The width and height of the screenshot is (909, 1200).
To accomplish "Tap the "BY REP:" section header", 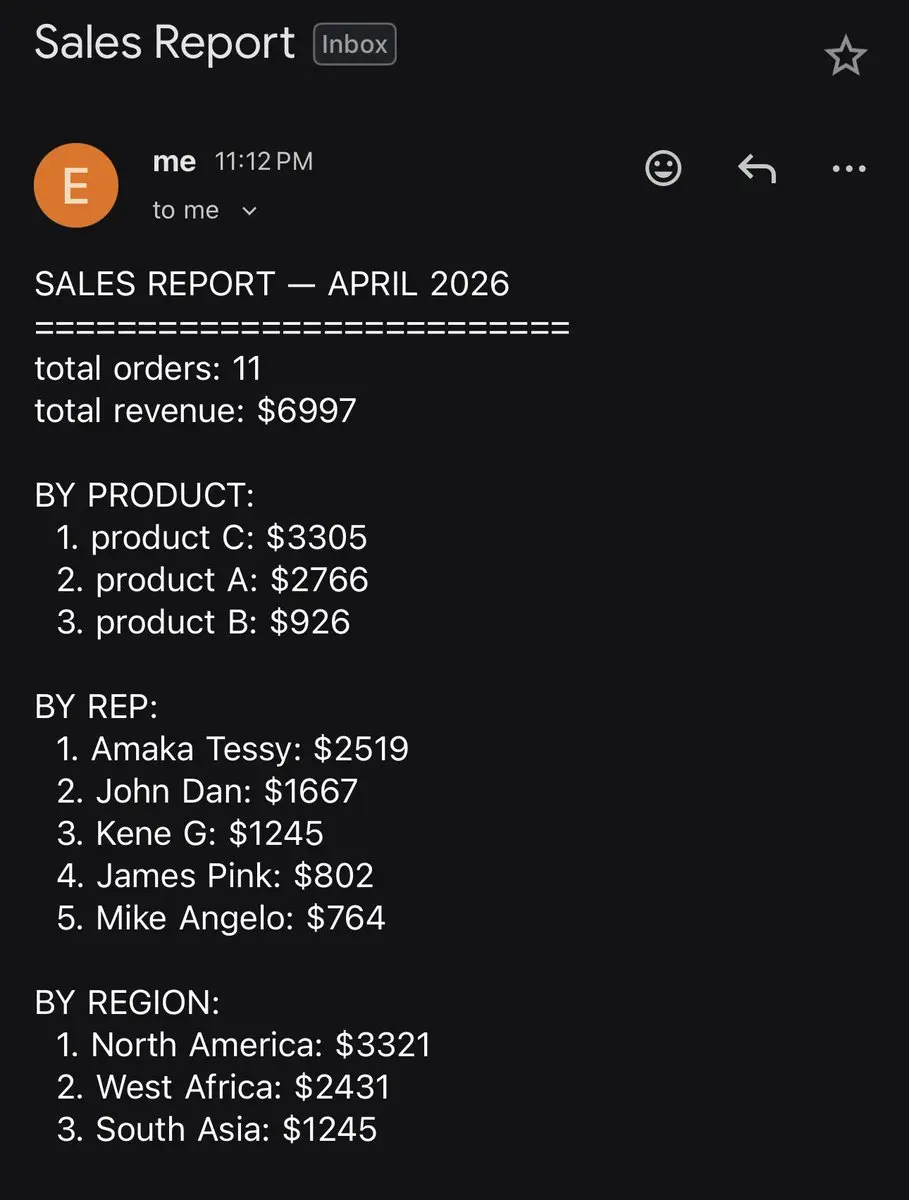I will tap(96, 707).
